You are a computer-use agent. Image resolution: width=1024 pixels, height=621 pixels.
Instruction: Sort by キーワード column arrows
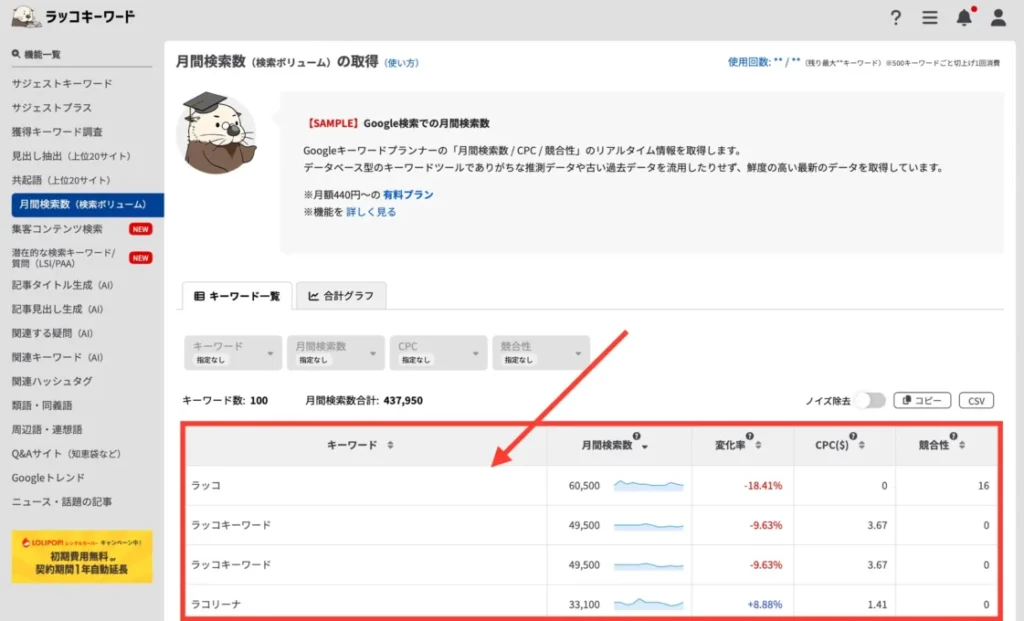[x=390, y=445]
